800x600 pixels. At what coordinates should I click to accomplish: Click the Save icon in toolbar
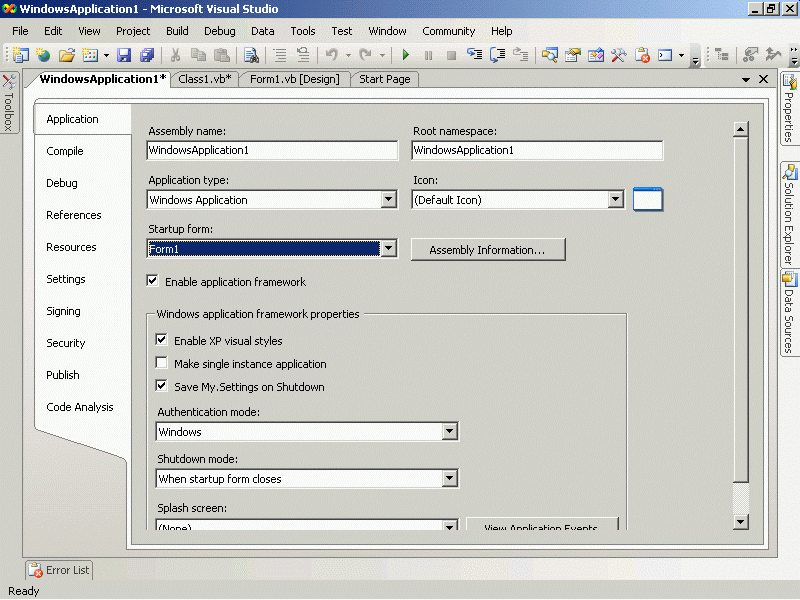pyautogui.click(x=124, y=55)
